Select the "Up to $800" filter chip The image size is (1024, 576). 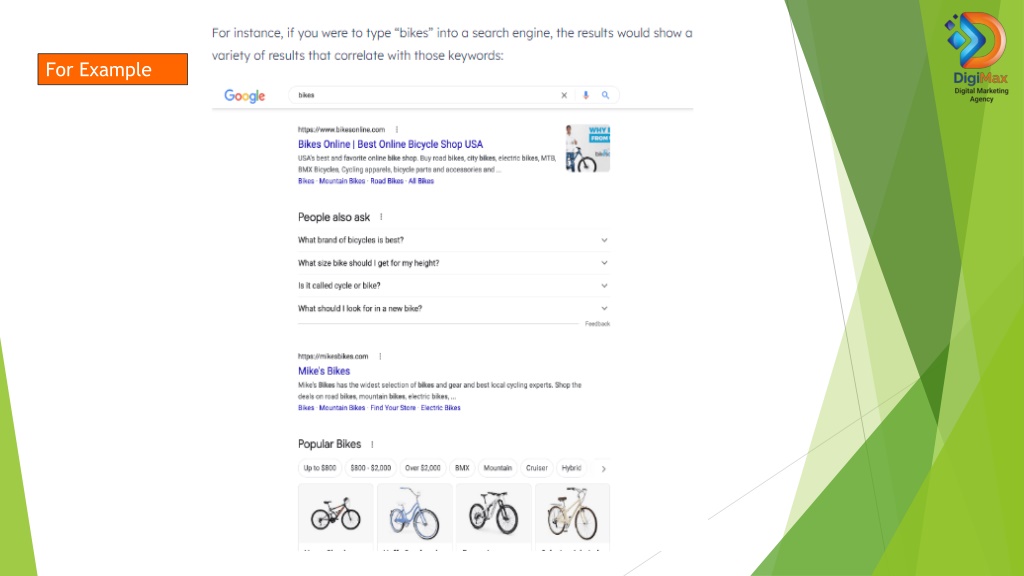pos(319,468)
